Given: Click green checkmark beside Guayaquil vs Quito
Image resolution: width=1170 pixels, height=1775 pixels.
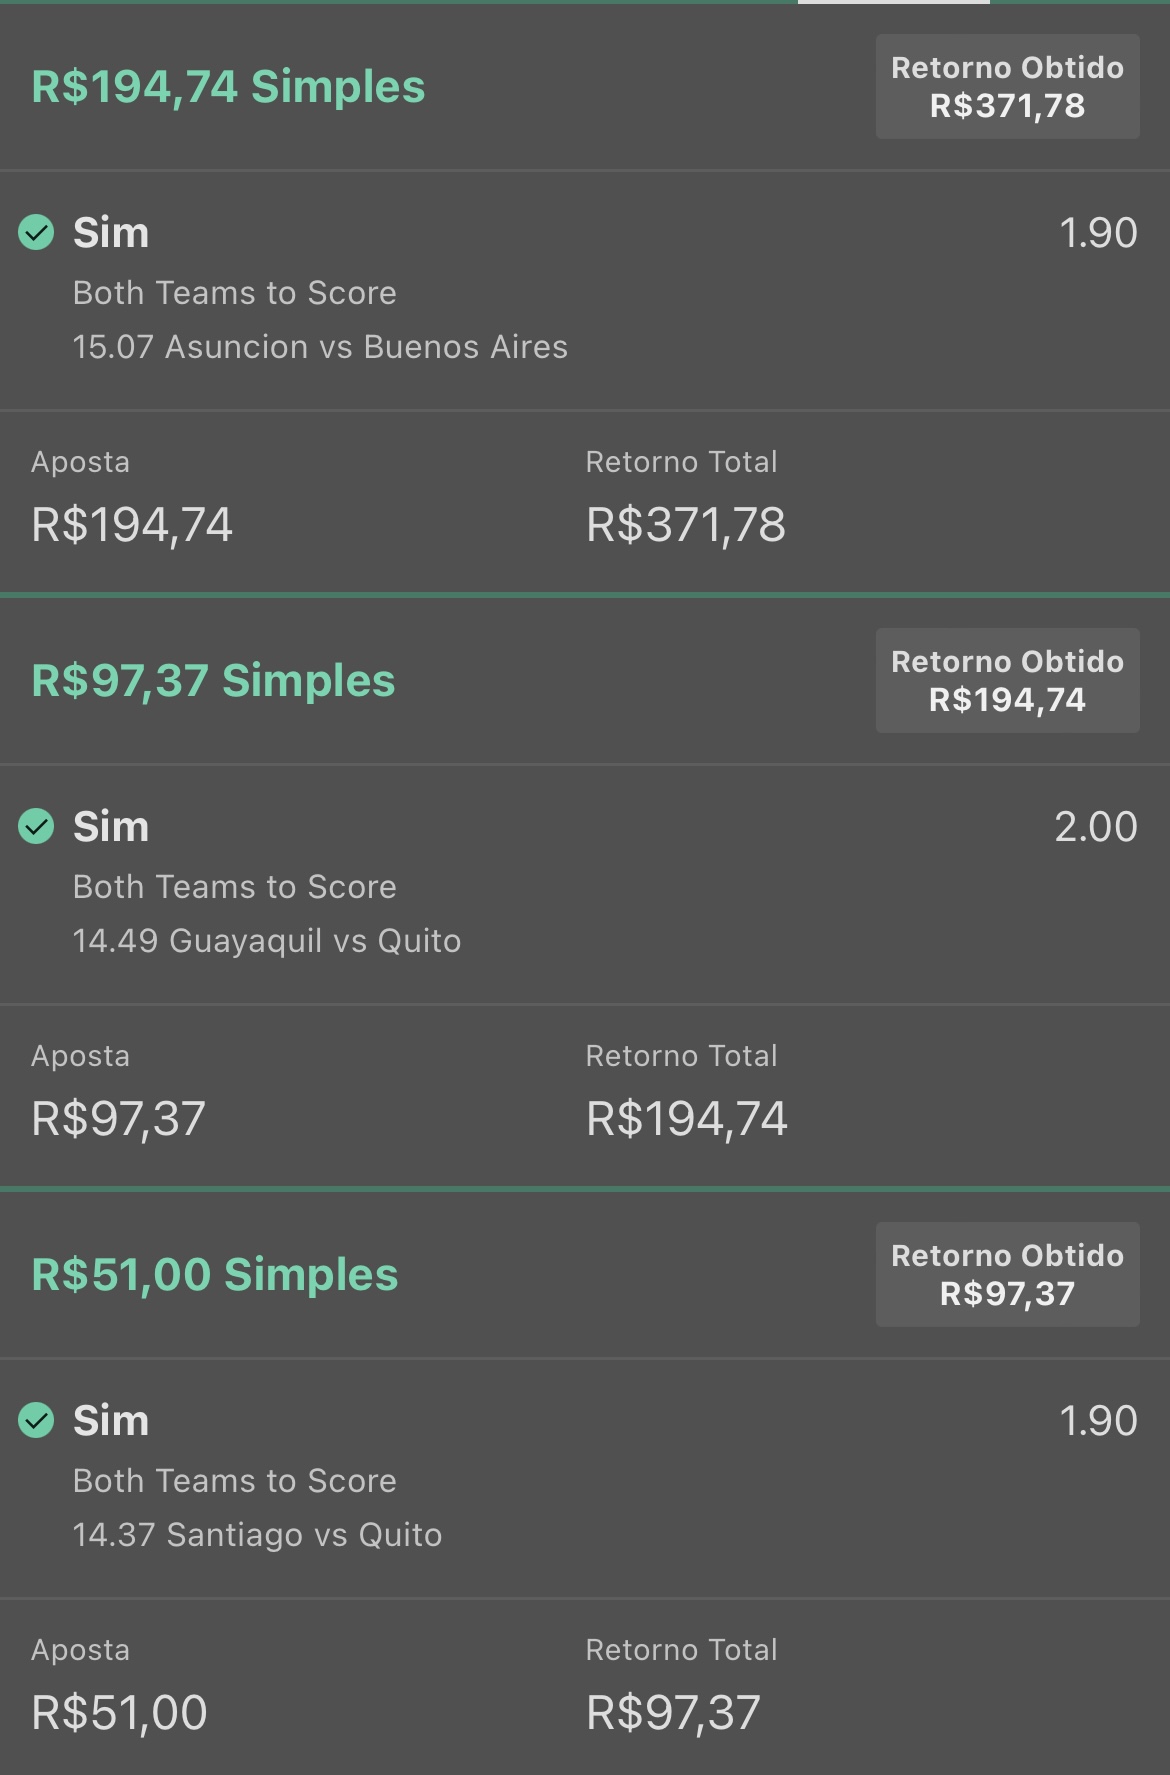Looking at the screenshot, I should coord(37,827).
